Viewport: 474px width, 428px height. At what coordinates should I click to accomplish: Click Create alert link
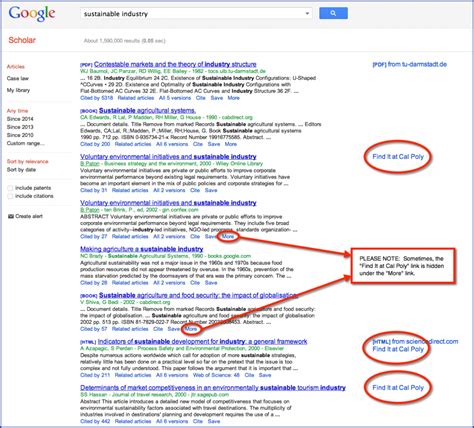29,216
